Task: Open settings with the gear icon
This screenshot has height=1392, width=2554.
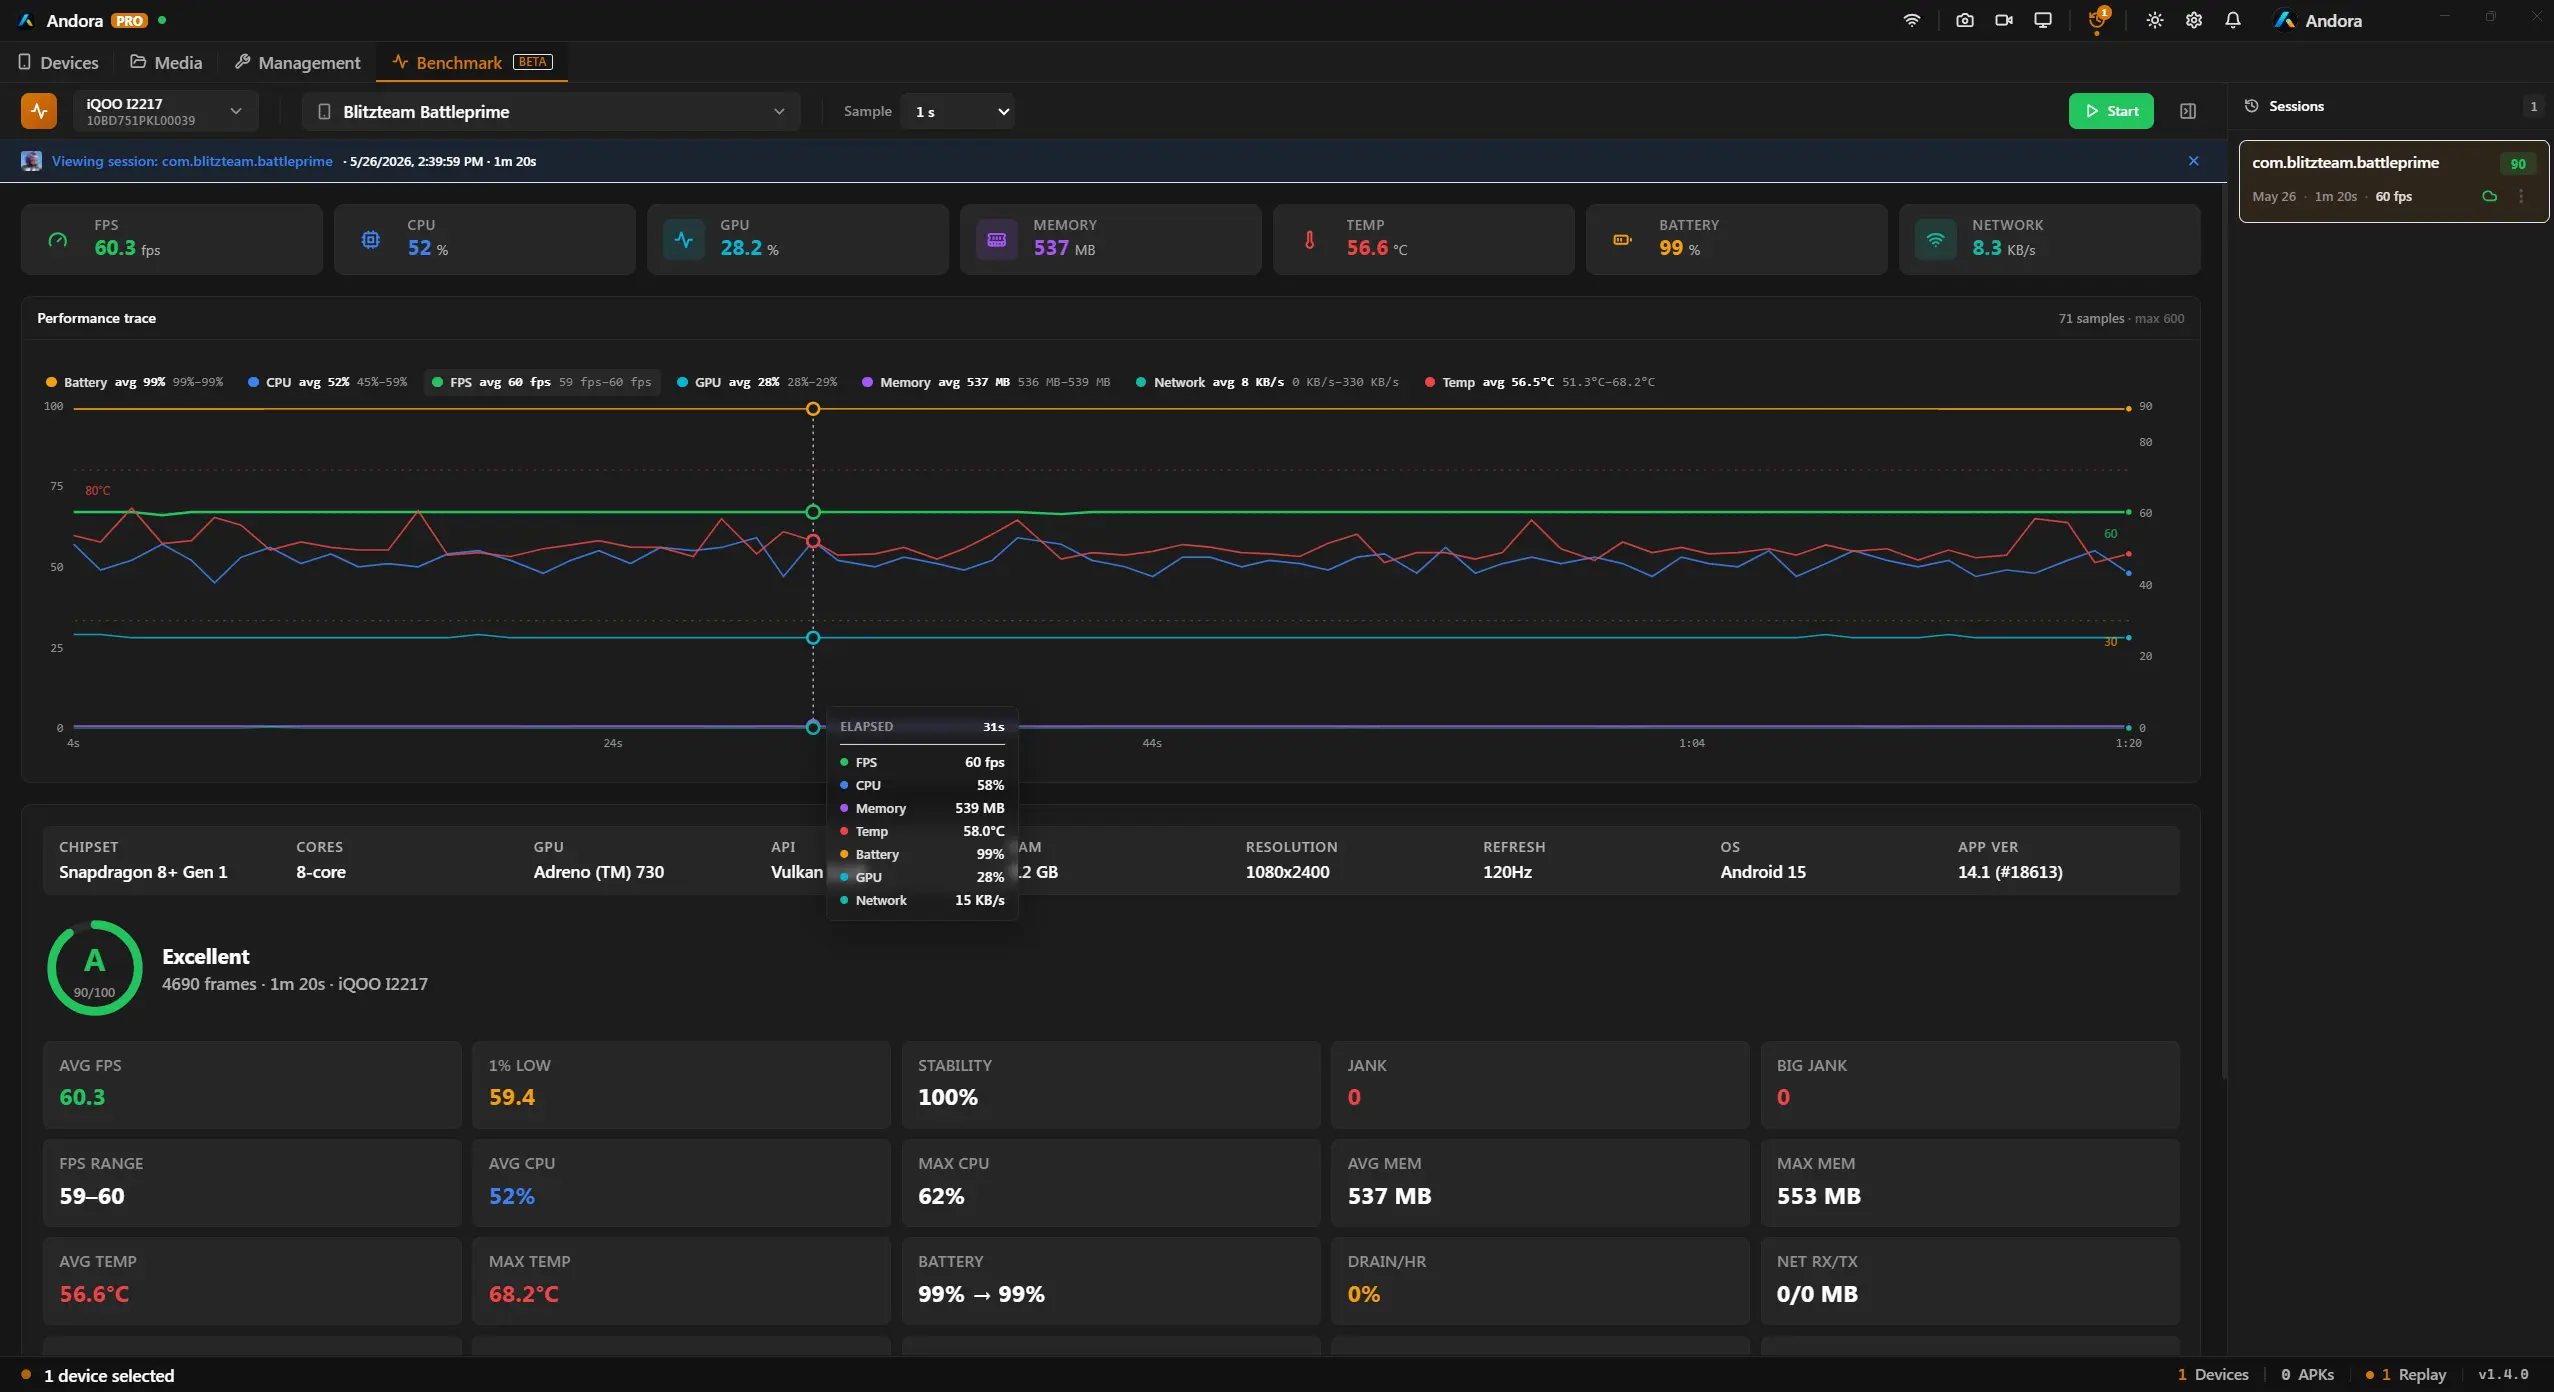Action: pos(2194,20)
